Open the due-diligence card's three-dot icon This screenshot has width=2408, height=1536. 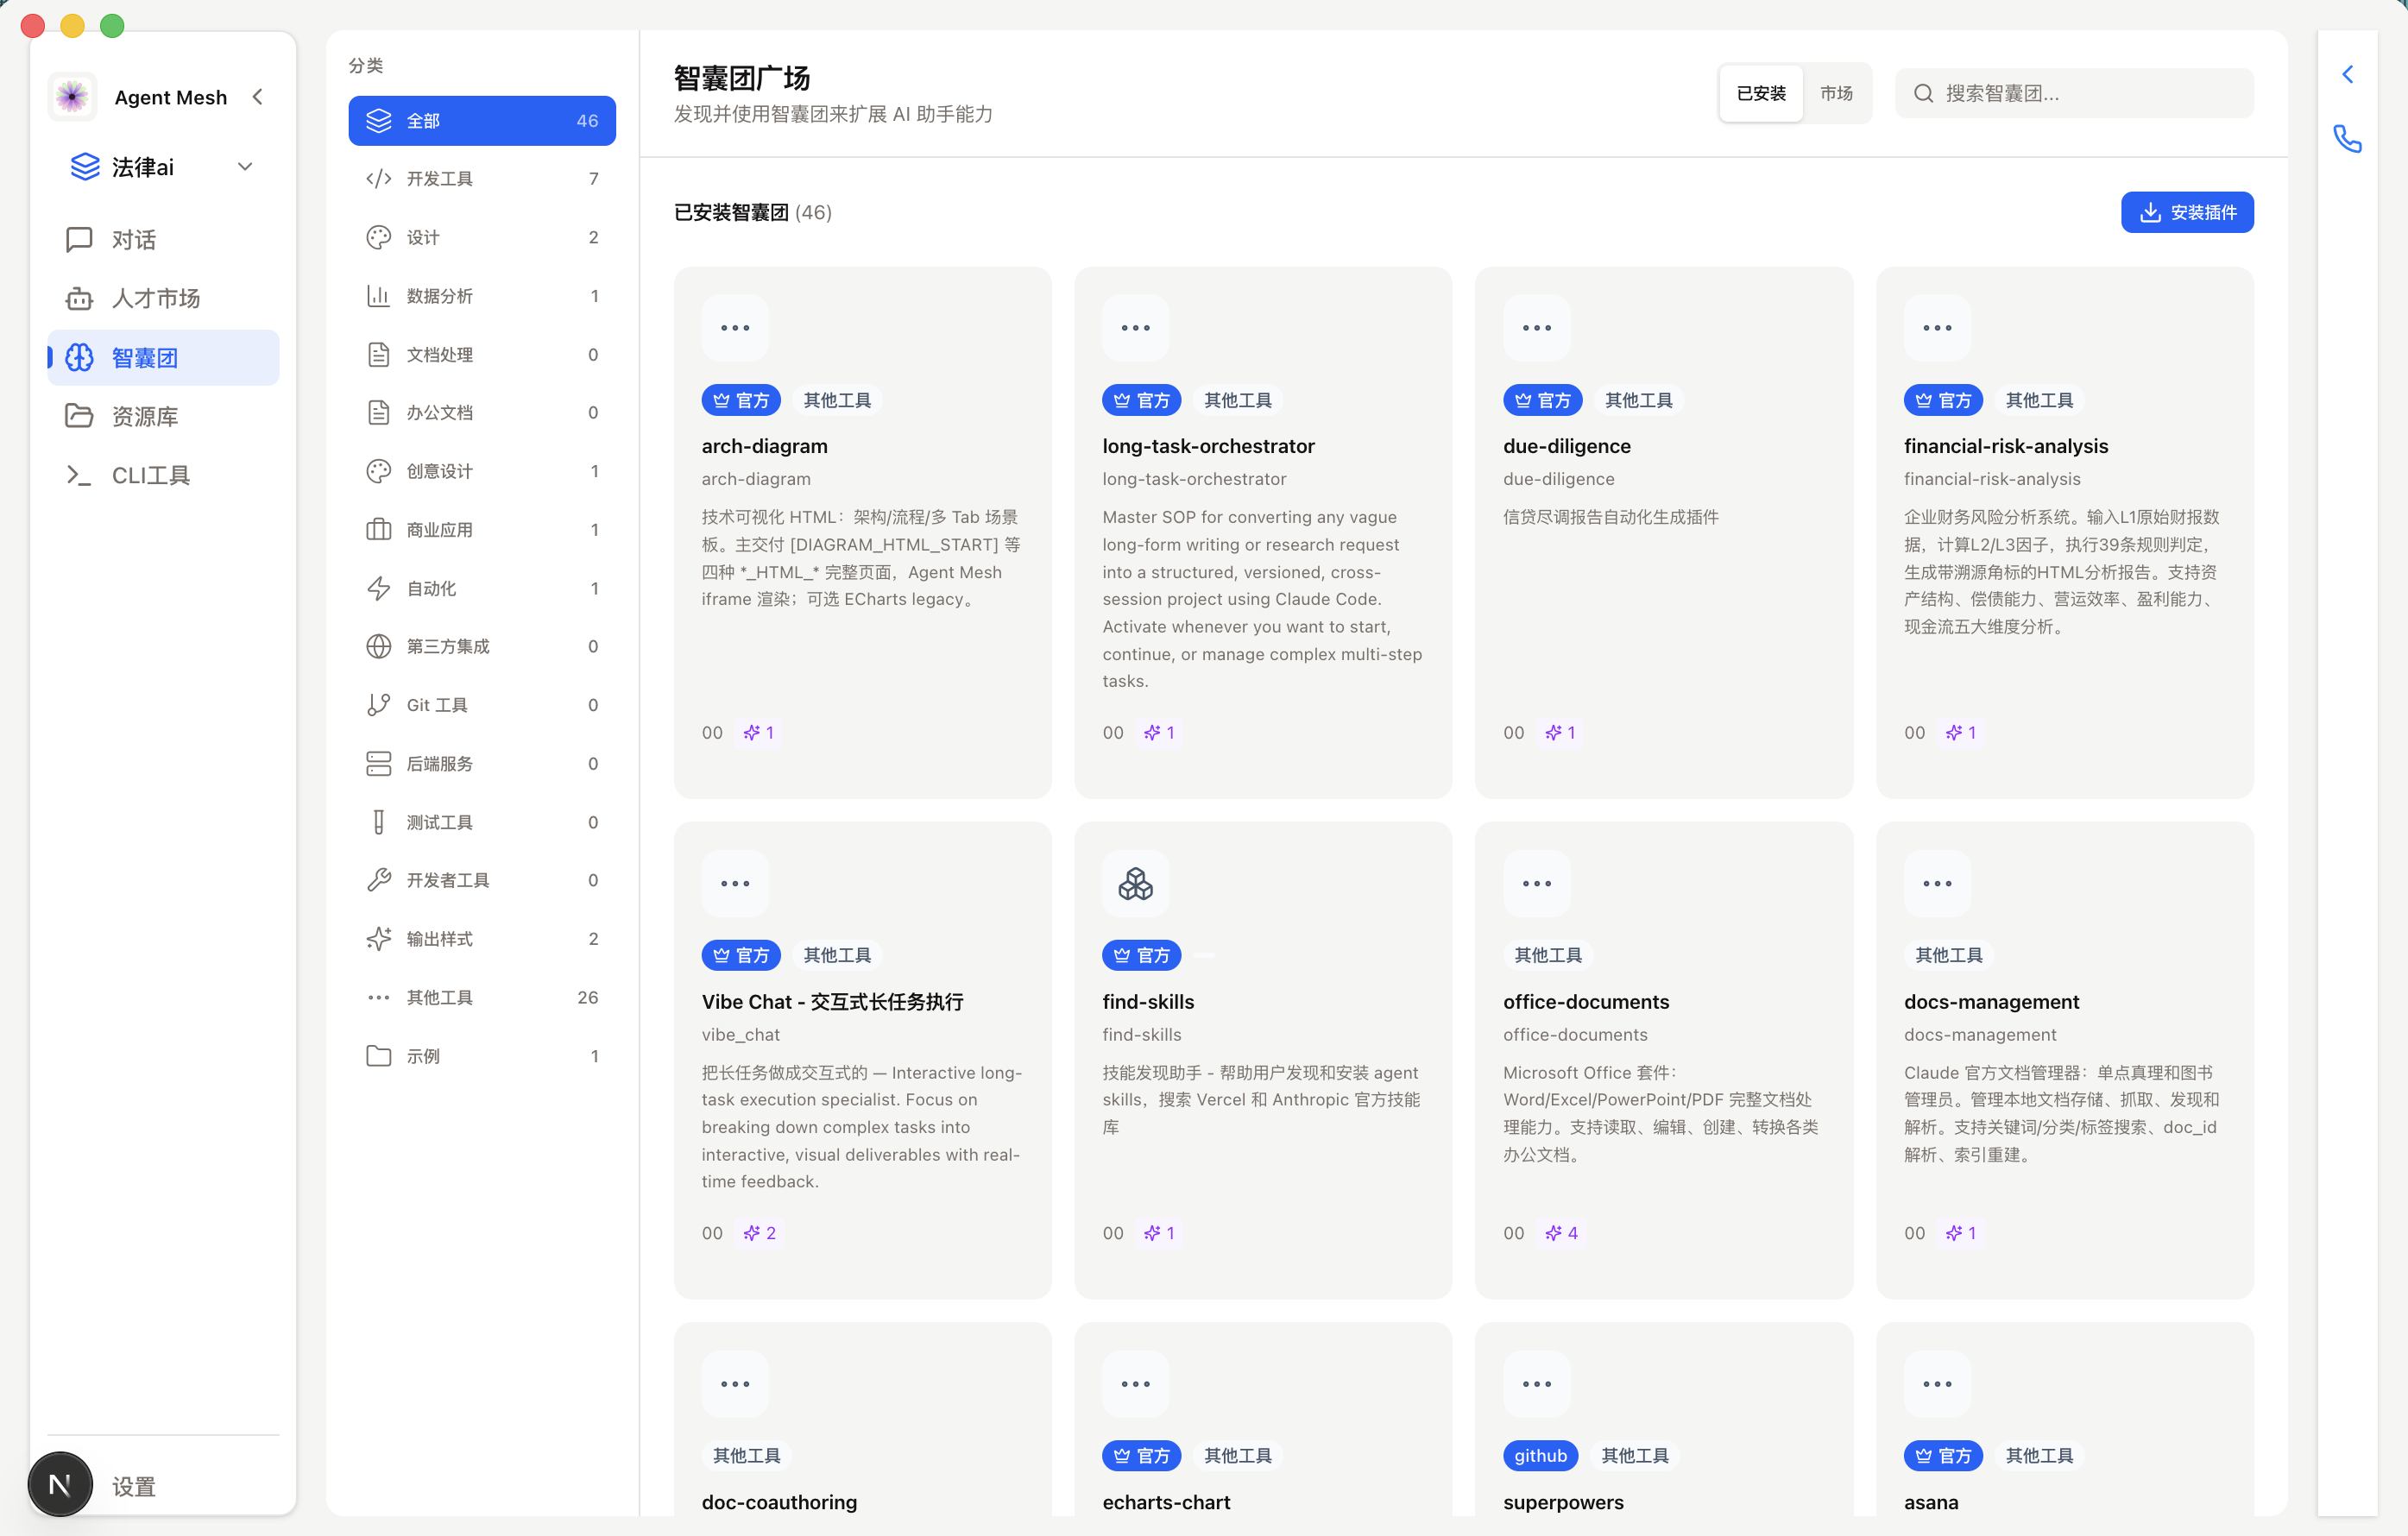click(1536, 328)
